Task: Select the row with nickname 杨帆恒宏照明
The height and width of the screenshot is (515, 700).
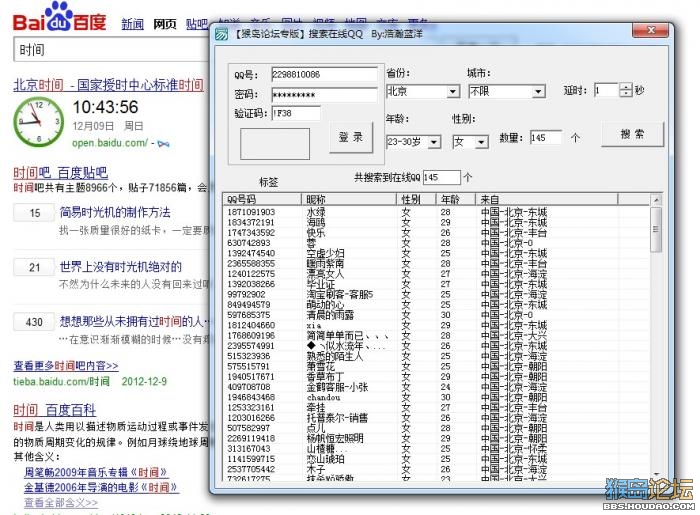Action: pyautogui.click(x=435, y=438)
